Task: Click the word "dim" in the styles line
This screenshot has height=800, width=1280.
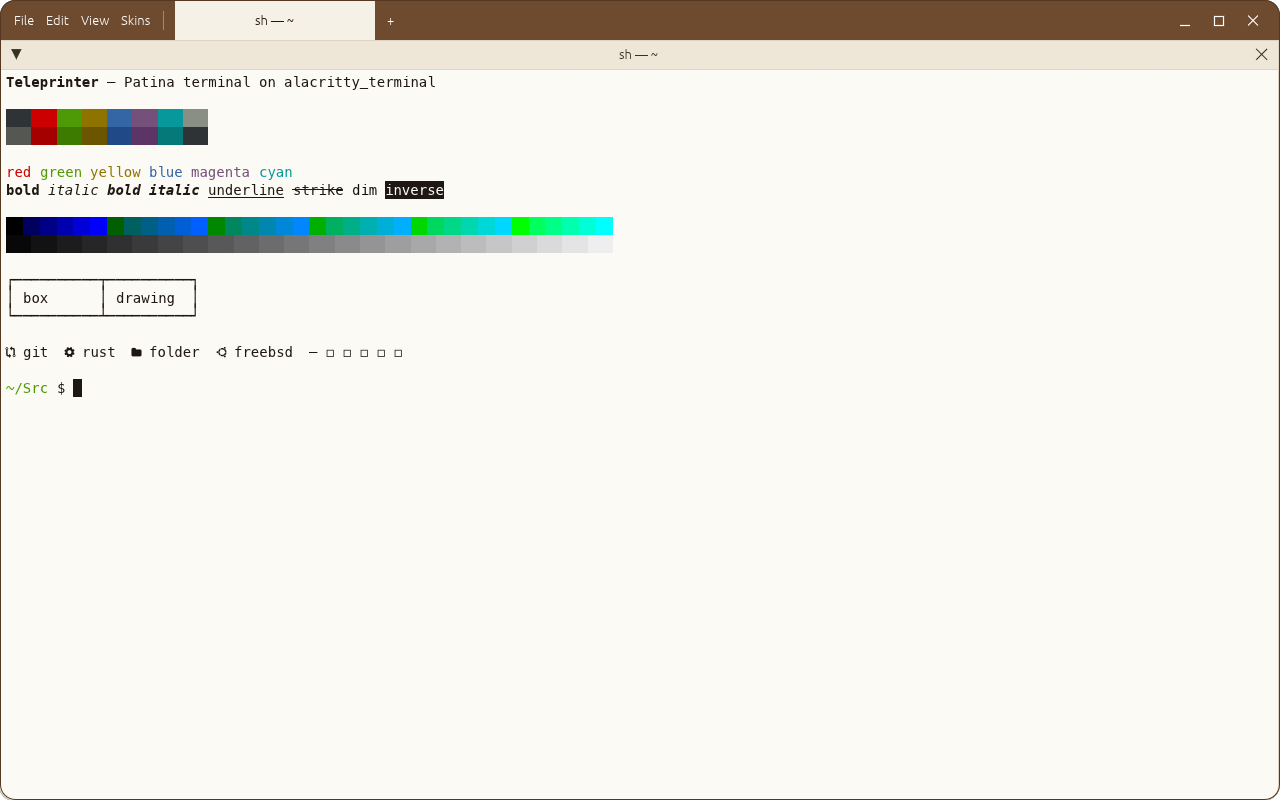Action: [364, 190]
